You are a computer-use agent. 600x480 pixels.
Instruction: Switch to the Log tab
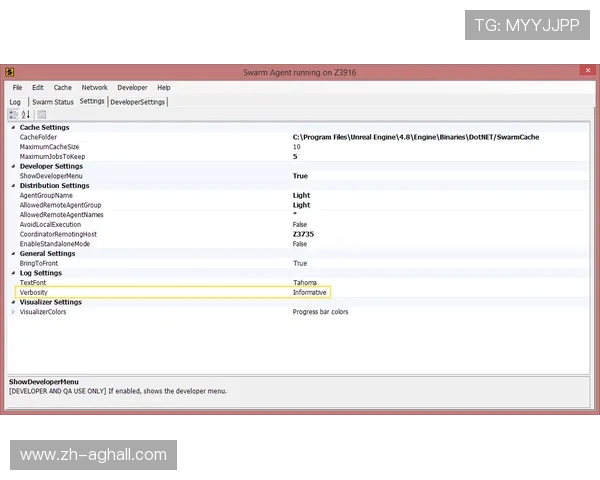point(15,102)
